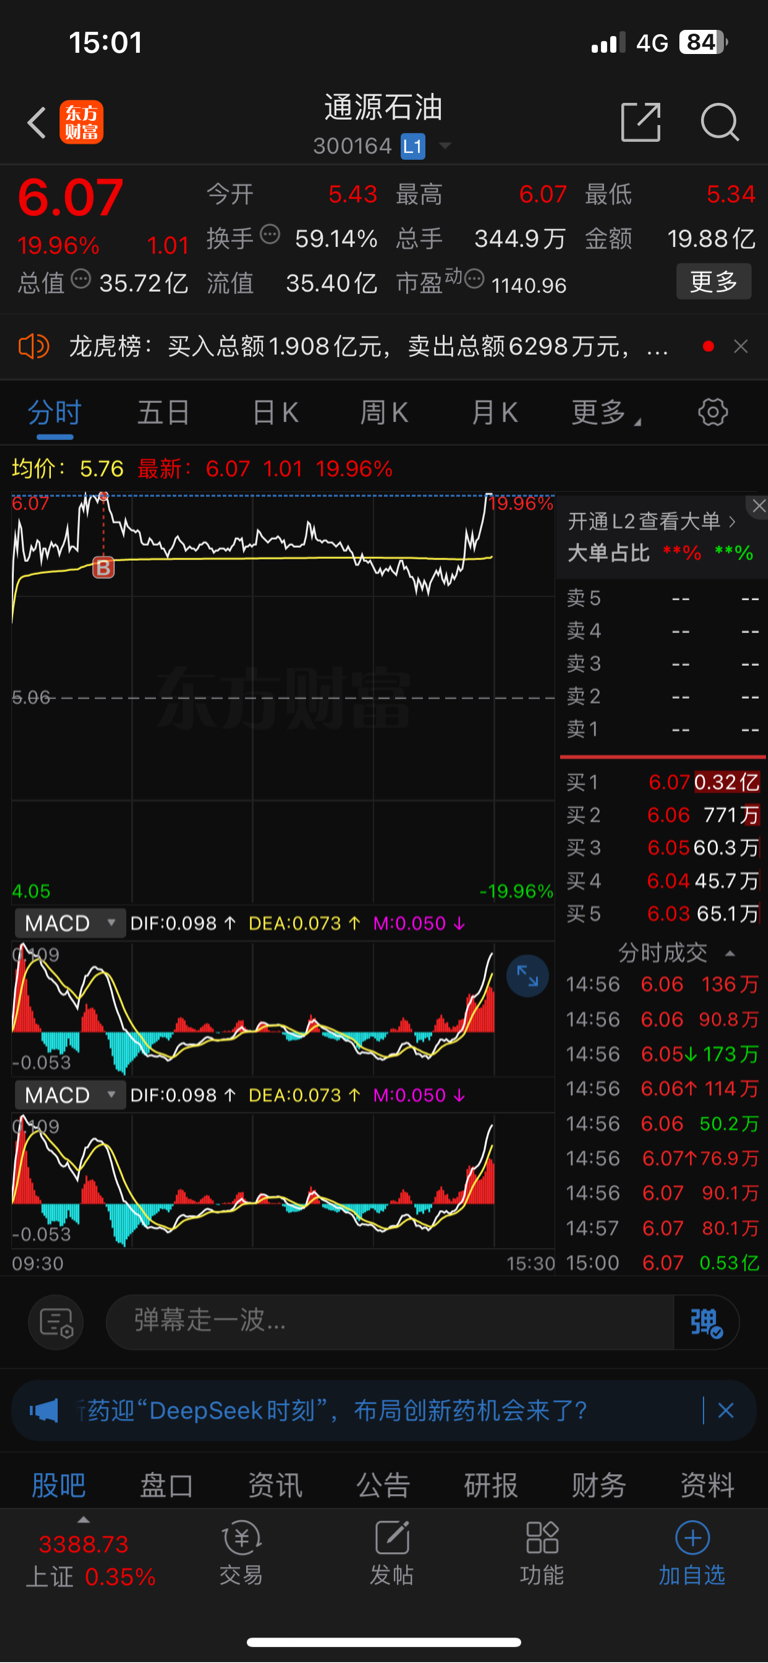Switch to the 周K chart tab
This screenshot has height=1663, width=768.
384,413
